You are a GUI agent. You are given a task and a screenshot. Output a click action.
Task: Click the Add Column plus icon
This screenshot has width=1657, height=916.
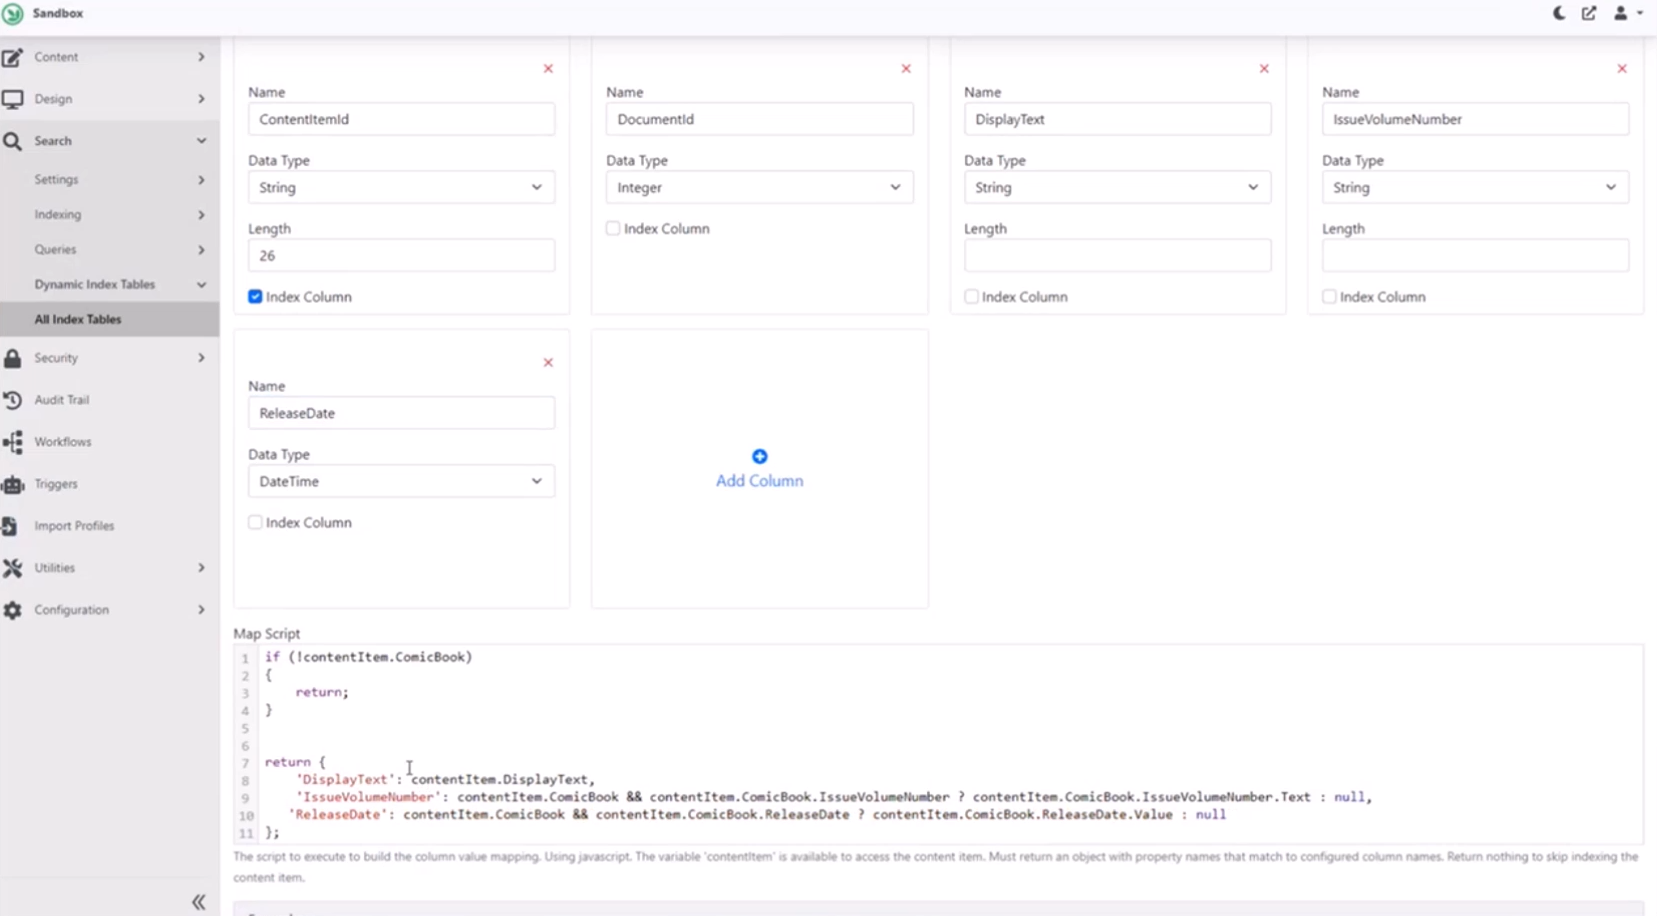tap(760, 456)
